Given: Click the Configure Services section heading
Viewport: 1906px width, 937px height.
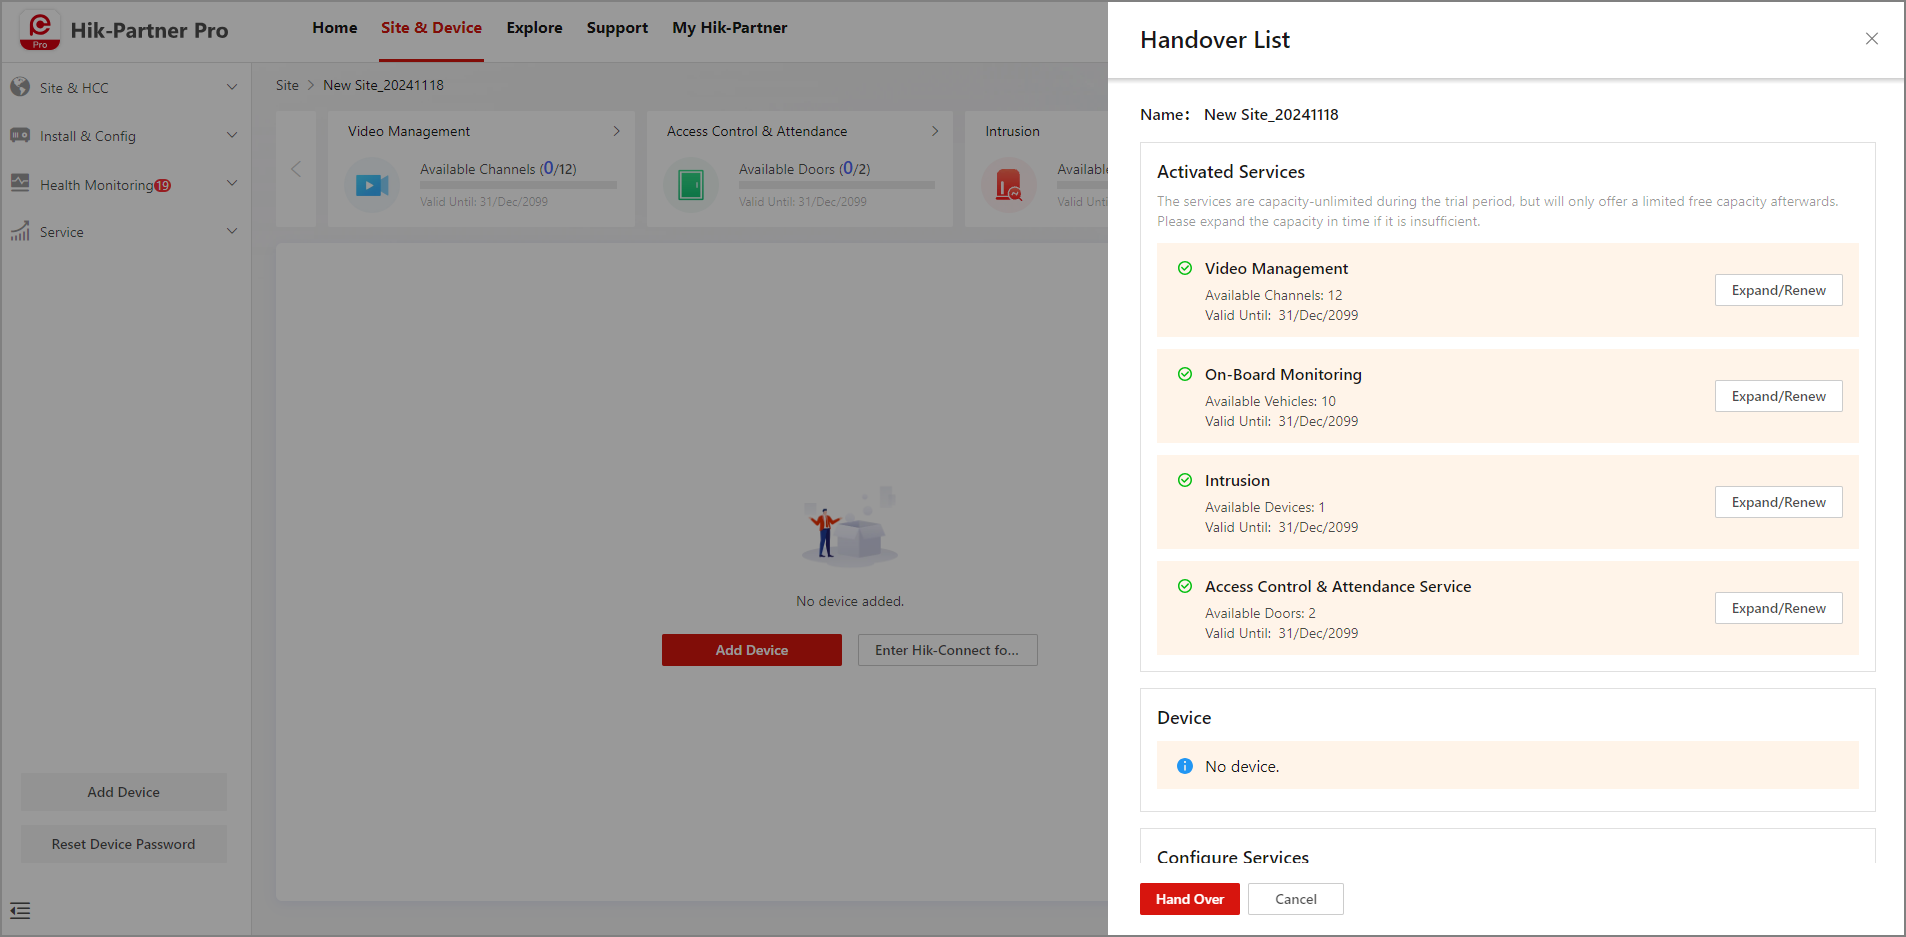Looking at the screenshot, I should (x=1233, y=857).
